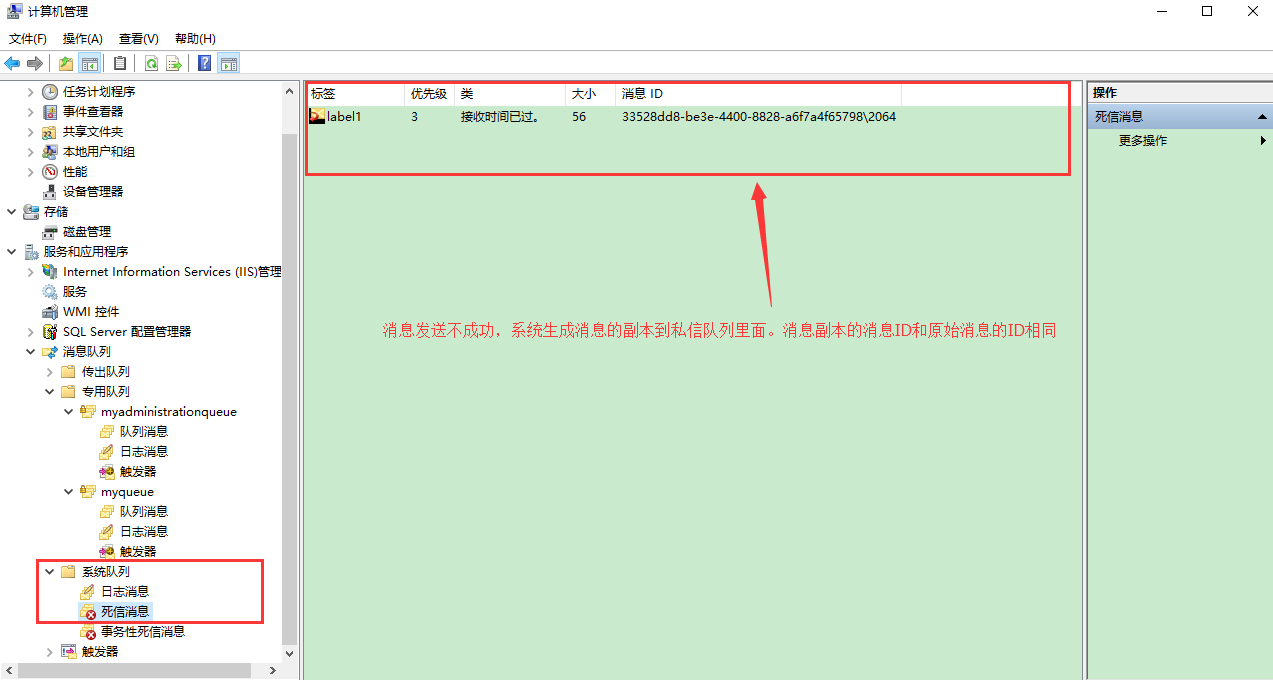The height and width of the screenshot is (680, 1273).
Task: Sort by the 标签 column header
Action: [x=355, y=94]
